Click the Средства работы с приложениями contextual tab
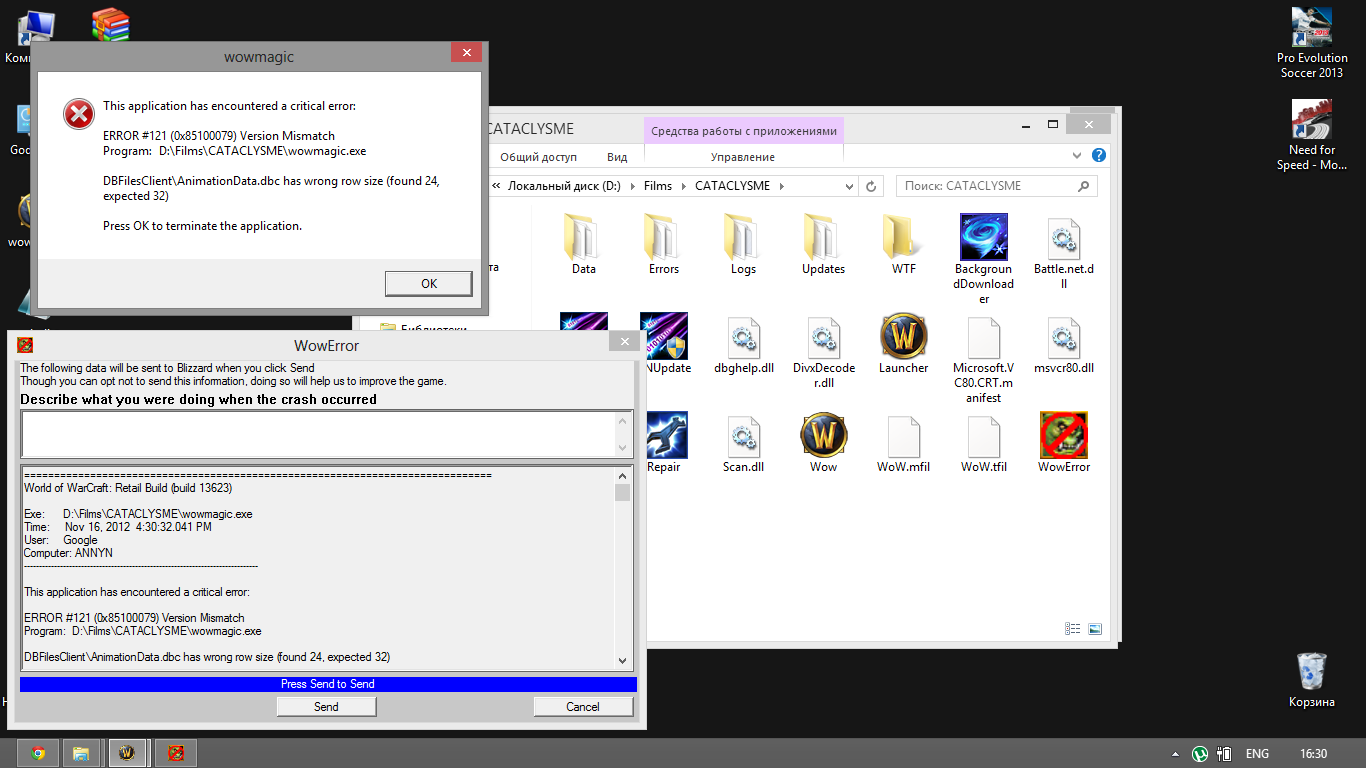The width and height of the screenshot is (1366, 768). point(744,131)
